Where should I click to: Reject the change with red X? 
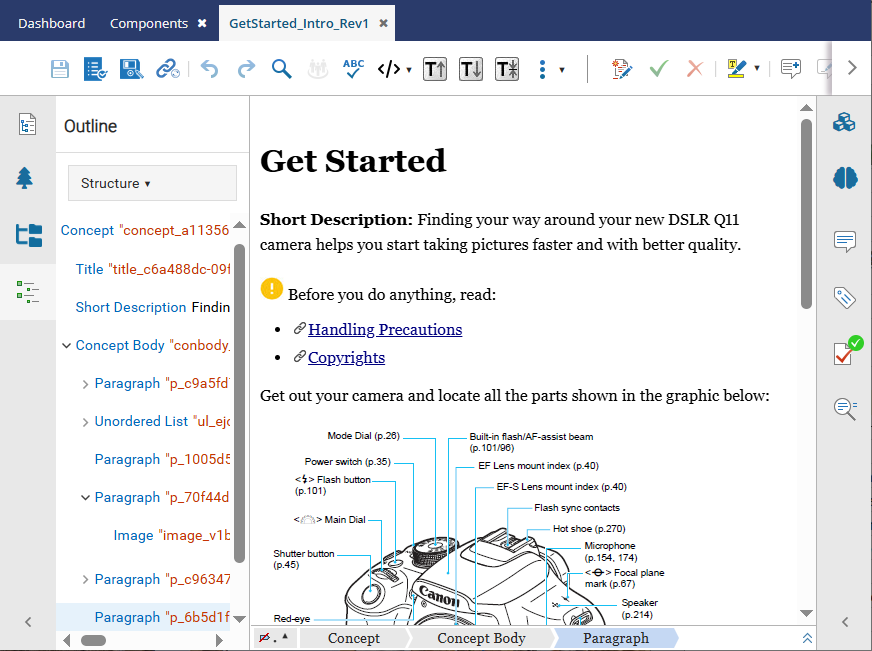[x=695, y=69]
